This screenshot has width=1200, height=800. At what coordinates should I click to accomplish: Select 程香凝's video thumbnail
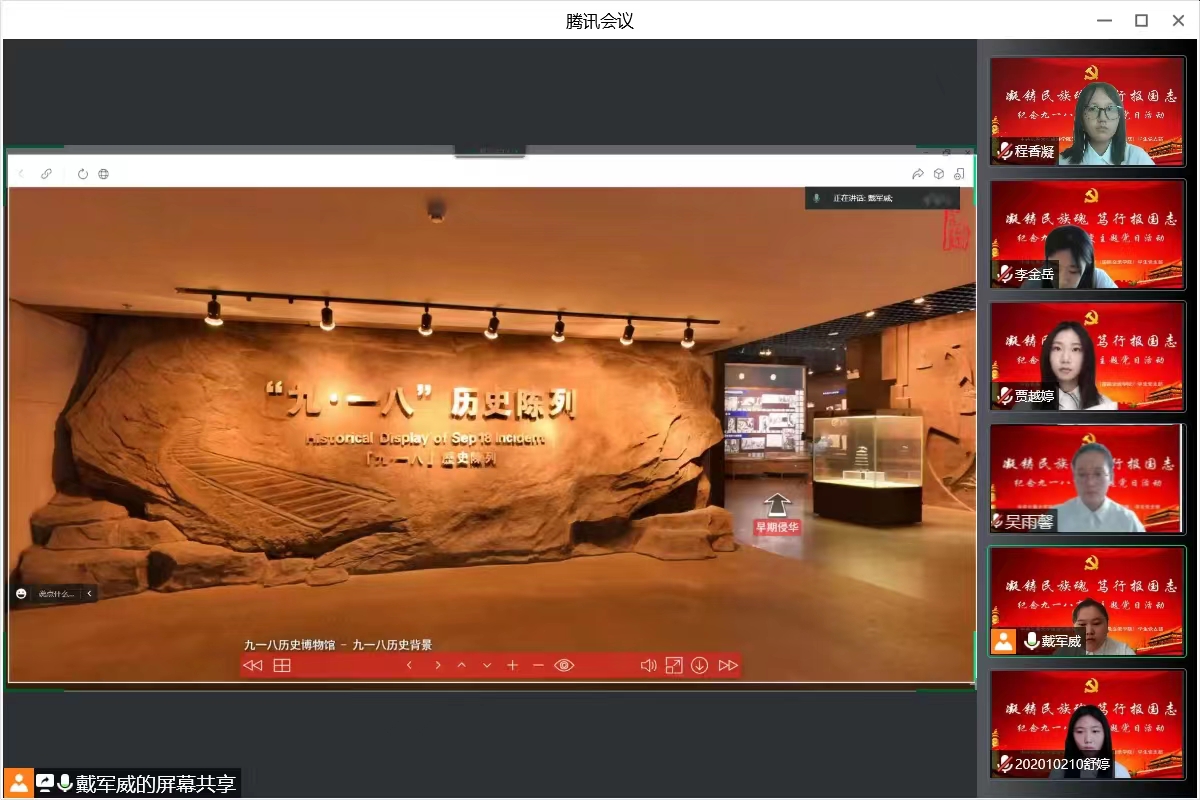1087,111
